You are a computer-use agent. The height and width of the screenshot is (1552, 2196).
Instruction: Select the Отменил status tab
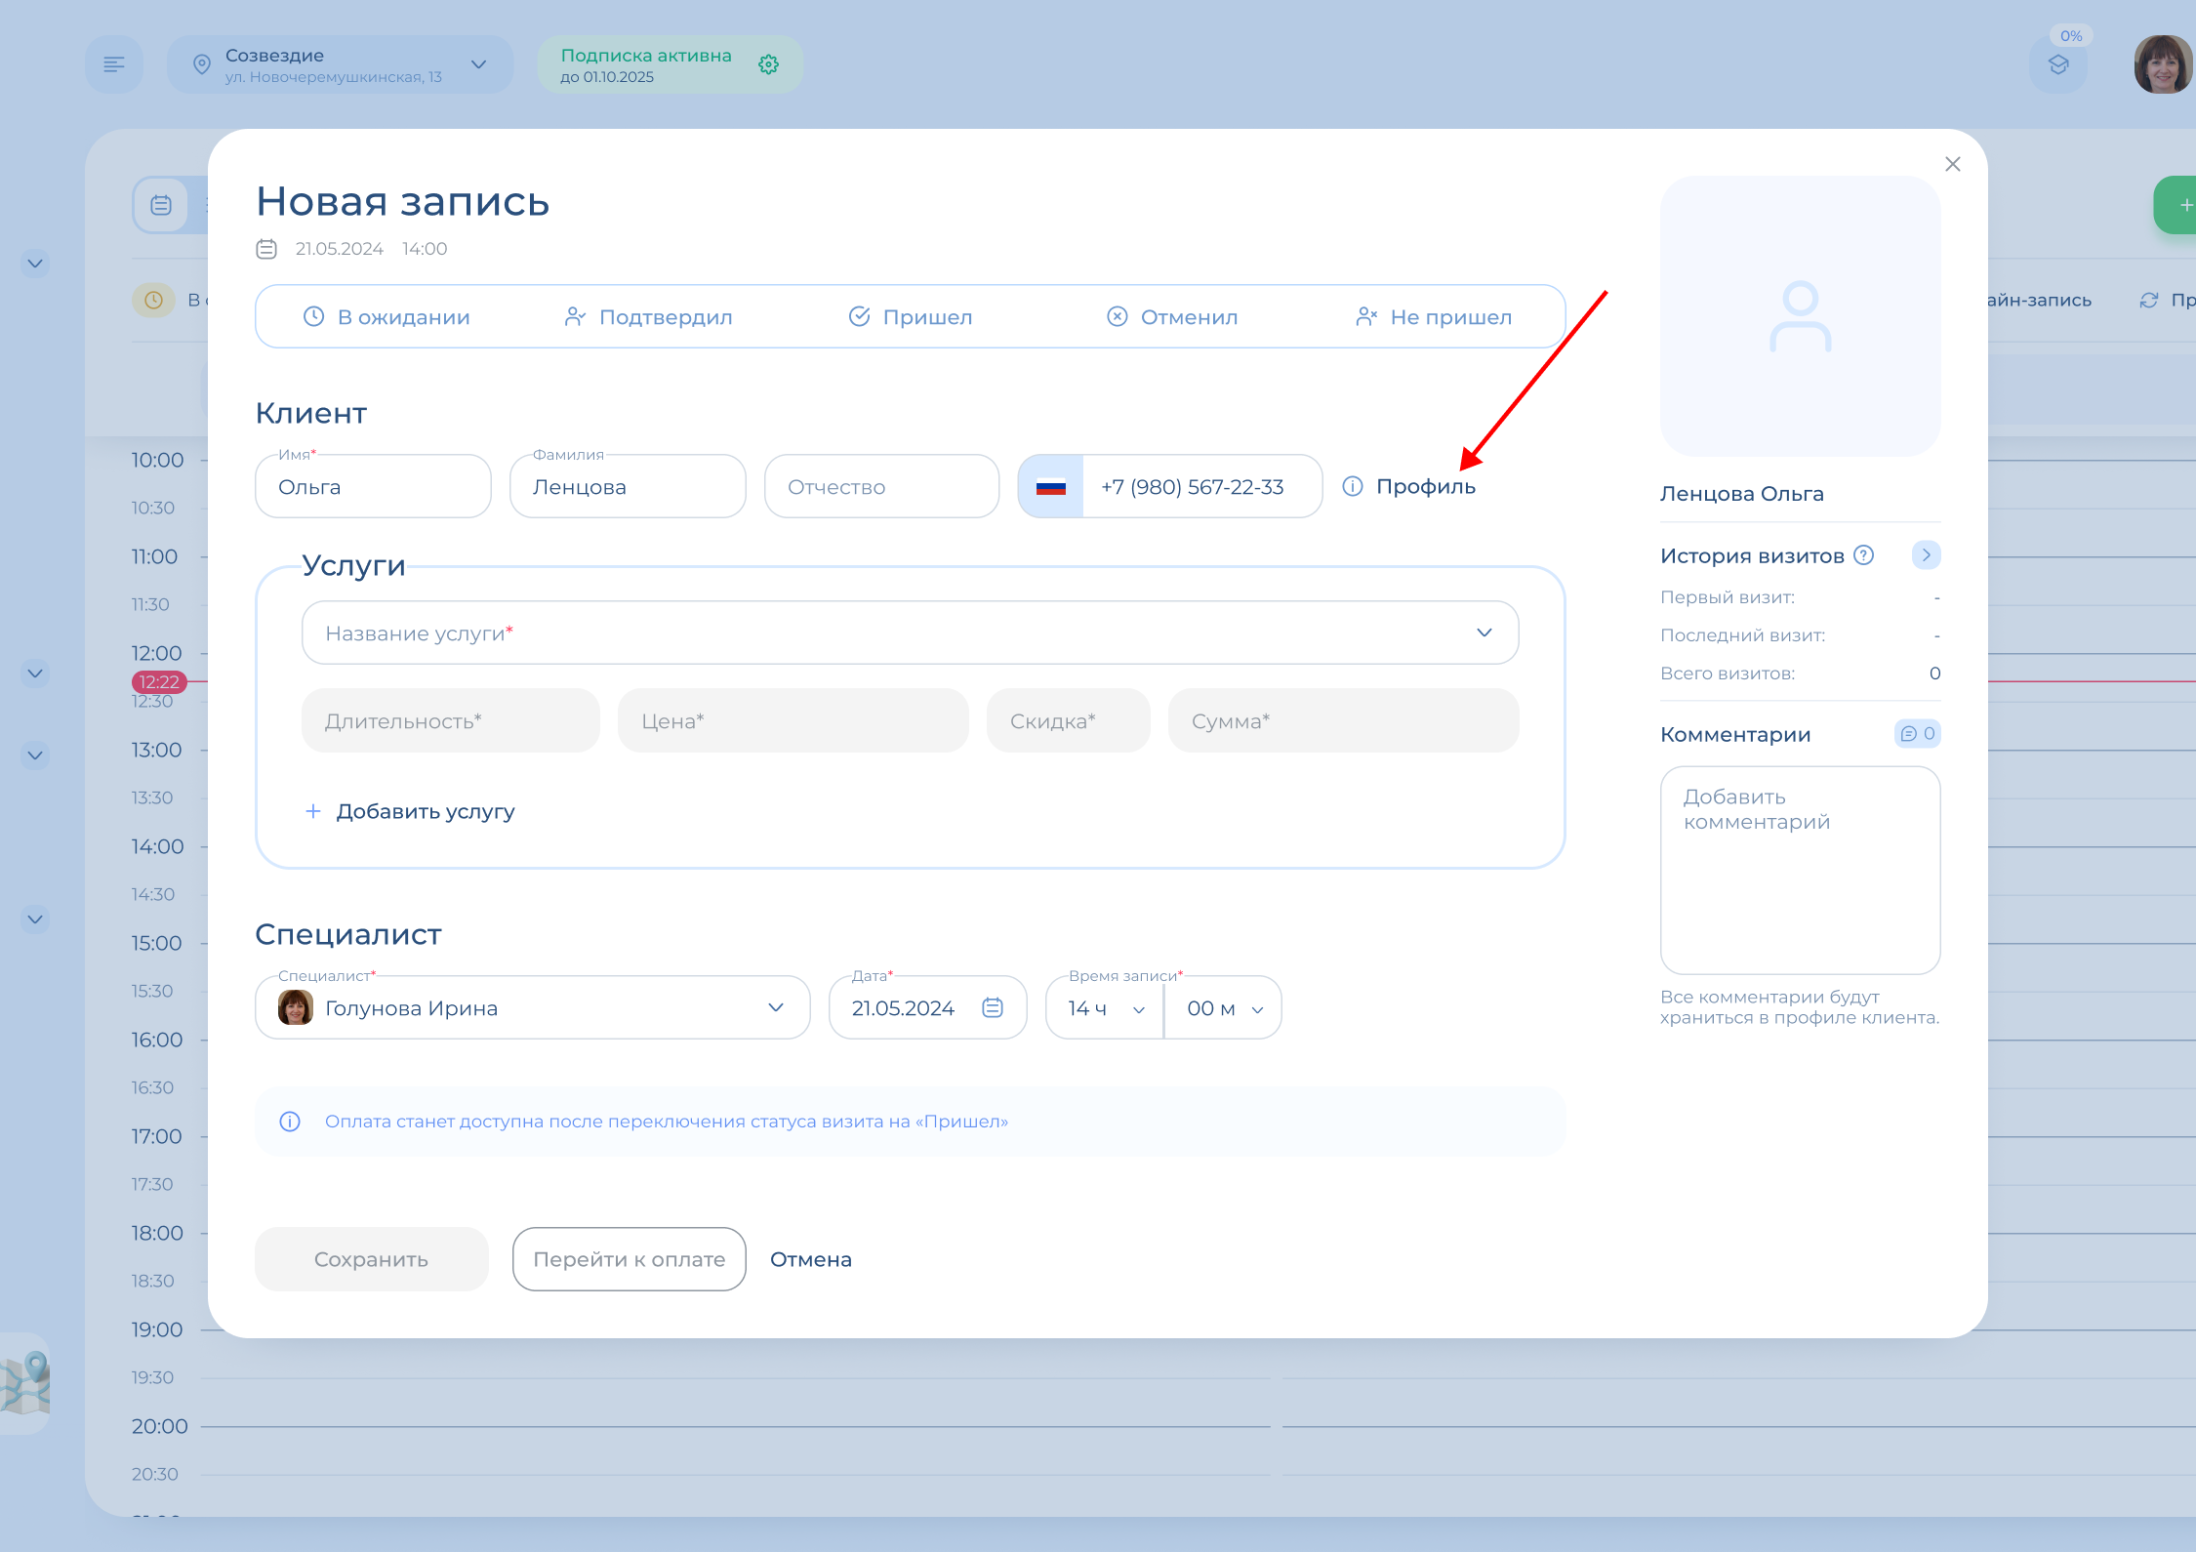pos(1172,317)
